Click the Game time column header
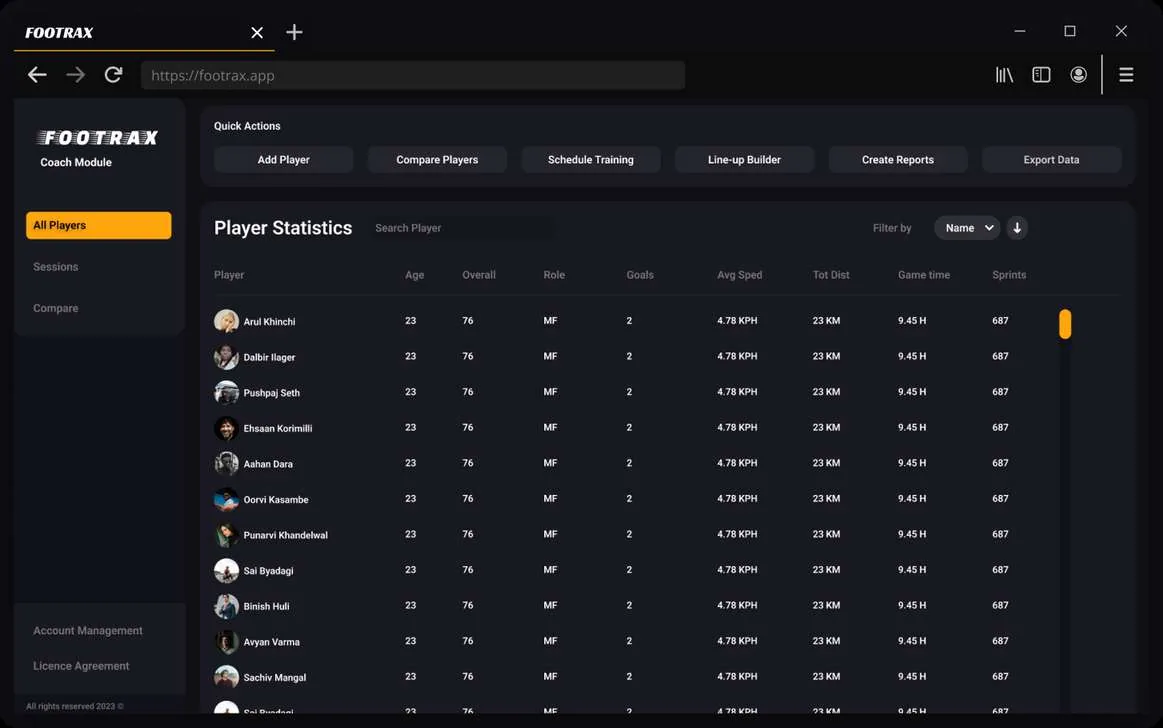1163x728 pixels. tap(923, 275)
